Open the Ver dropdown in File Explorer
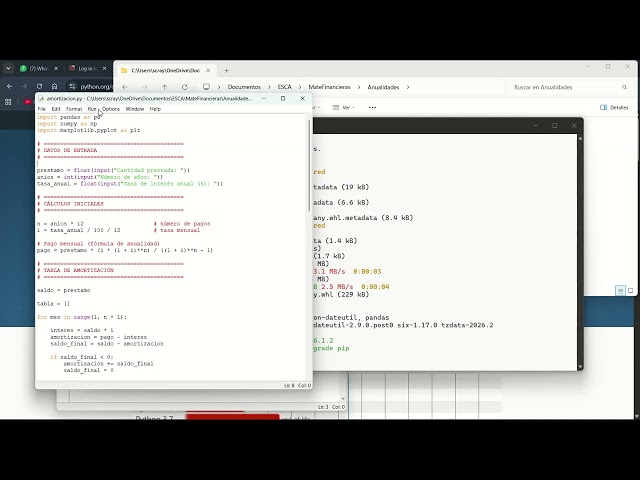Image resolution: width=640 pixels, height=480 pixels. [344, 108]
